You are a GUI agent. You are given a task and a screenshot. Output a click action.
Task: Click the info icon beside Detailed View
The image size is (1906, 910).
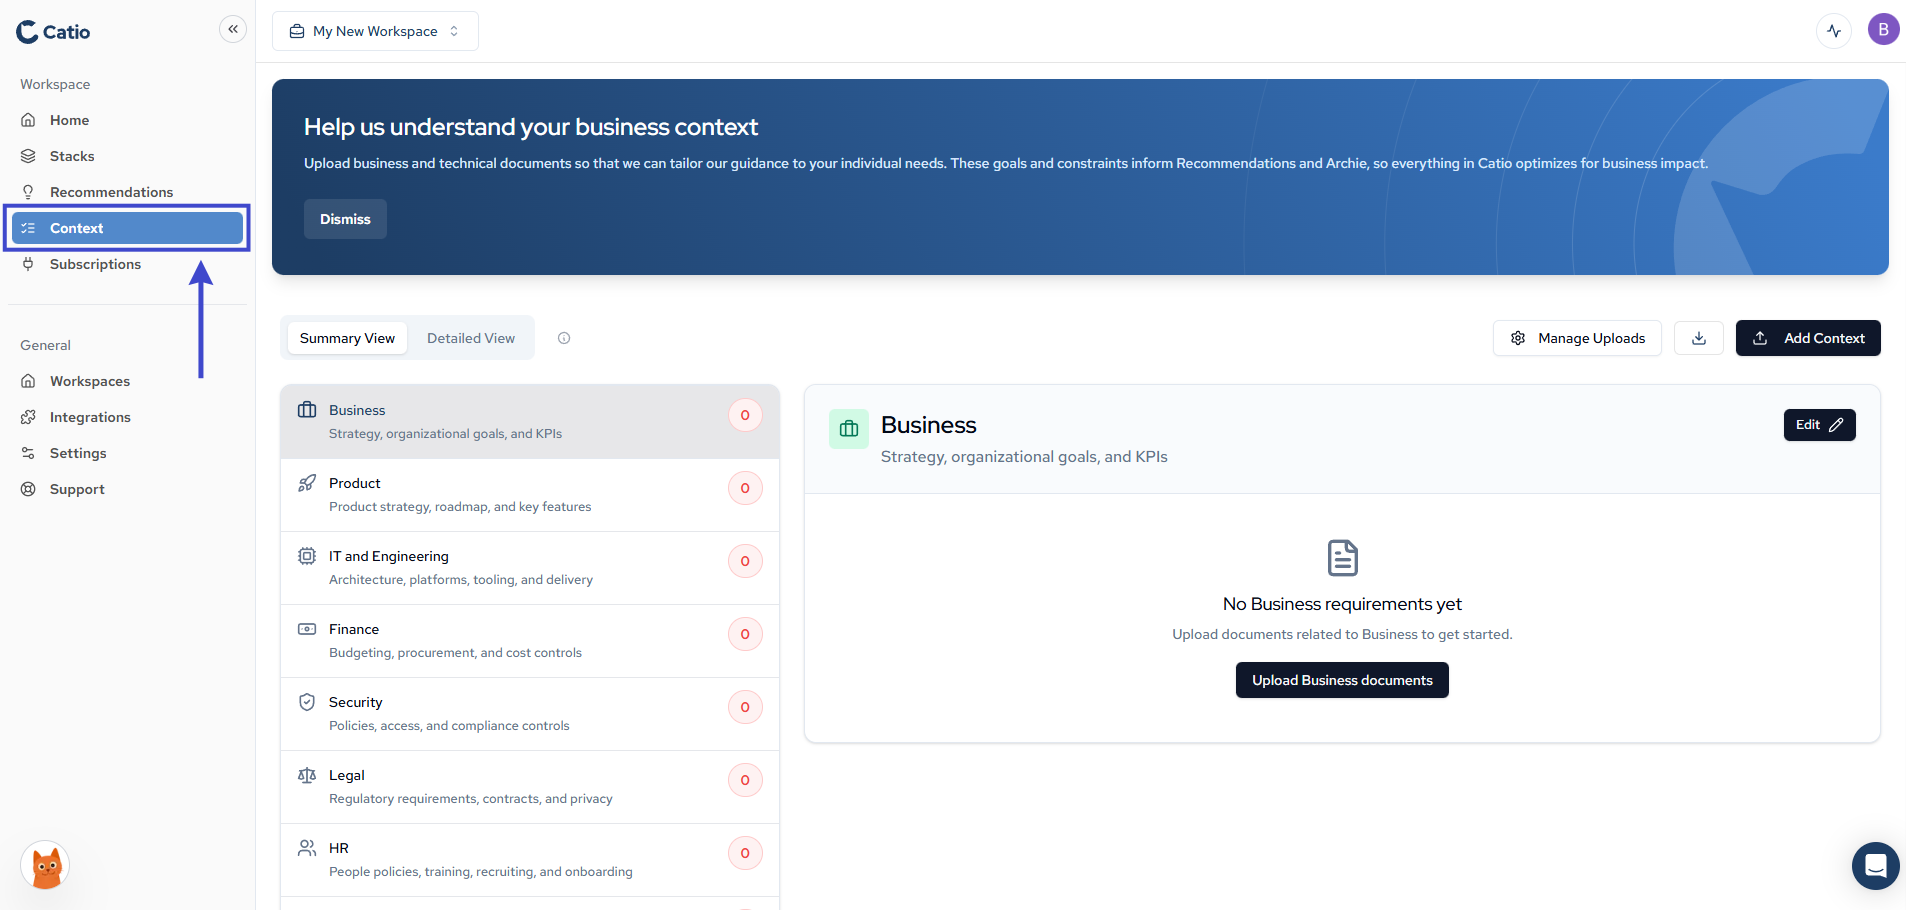tap(564, 338)
